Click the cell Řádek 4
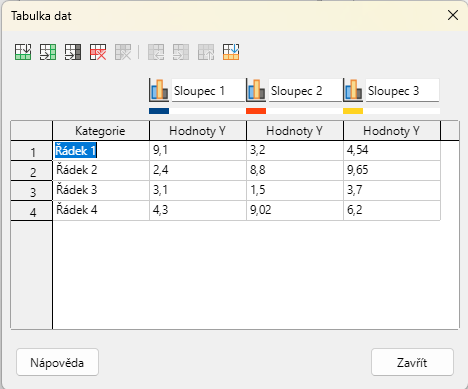The height and width of the screenshot is (389, 468). tap(101, 211)
